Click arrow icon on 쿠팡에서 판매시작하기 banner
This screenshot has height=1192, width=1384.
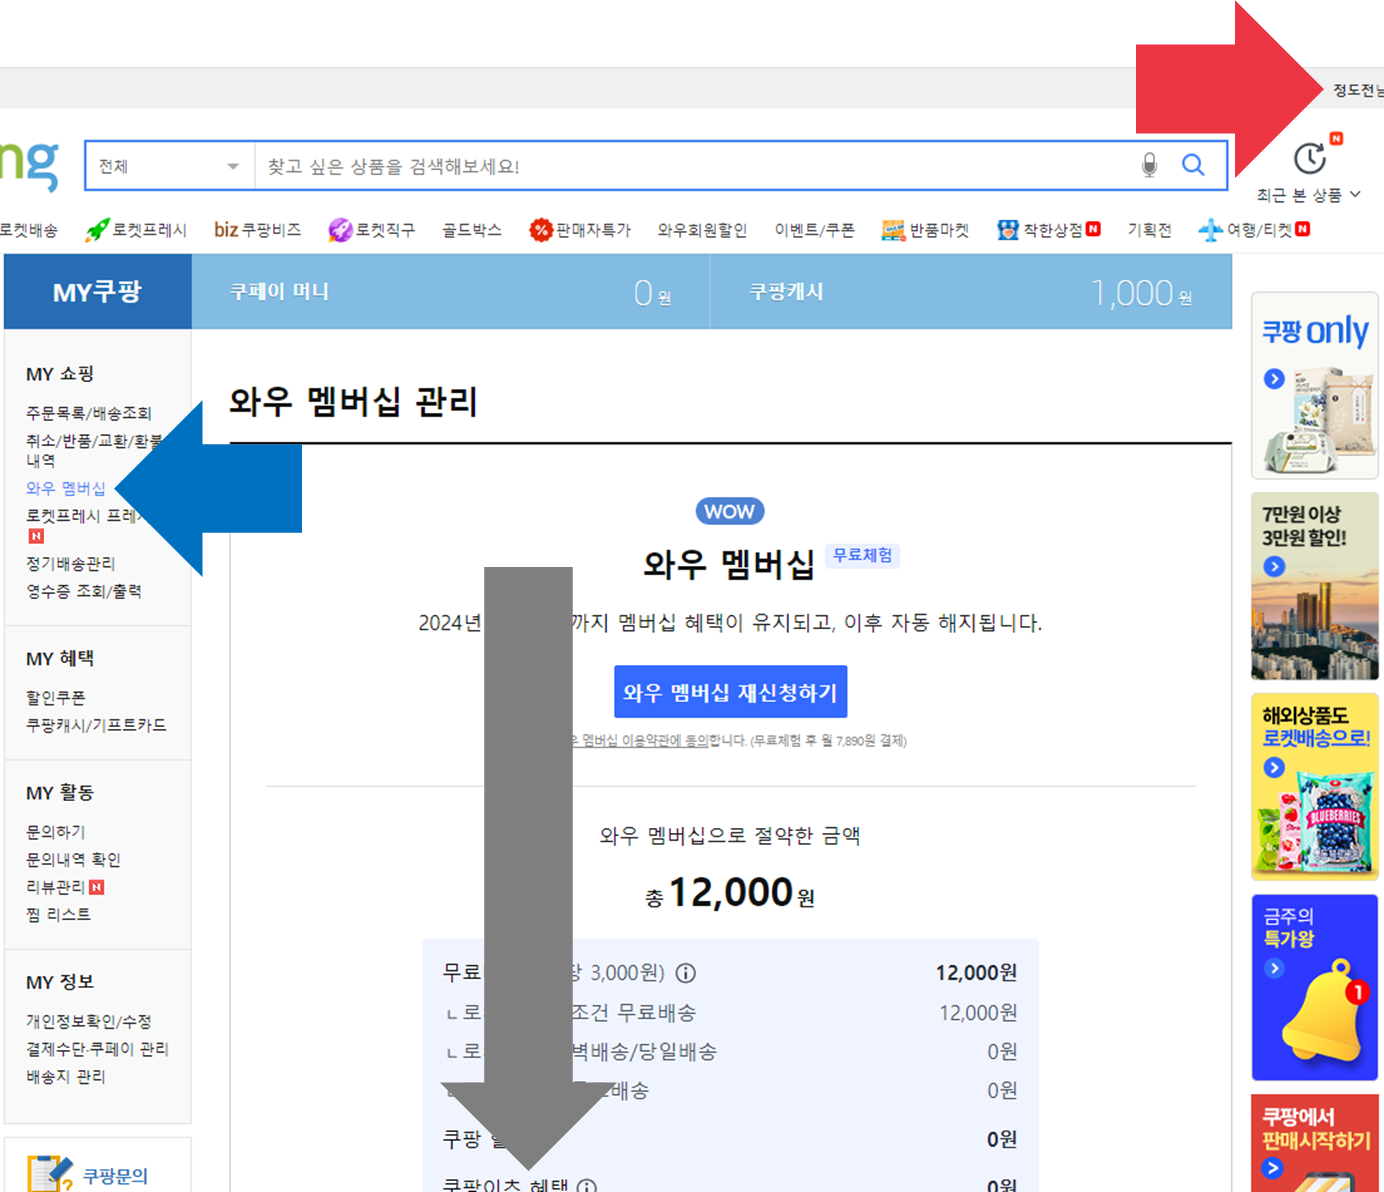tap(1272, 1168)
